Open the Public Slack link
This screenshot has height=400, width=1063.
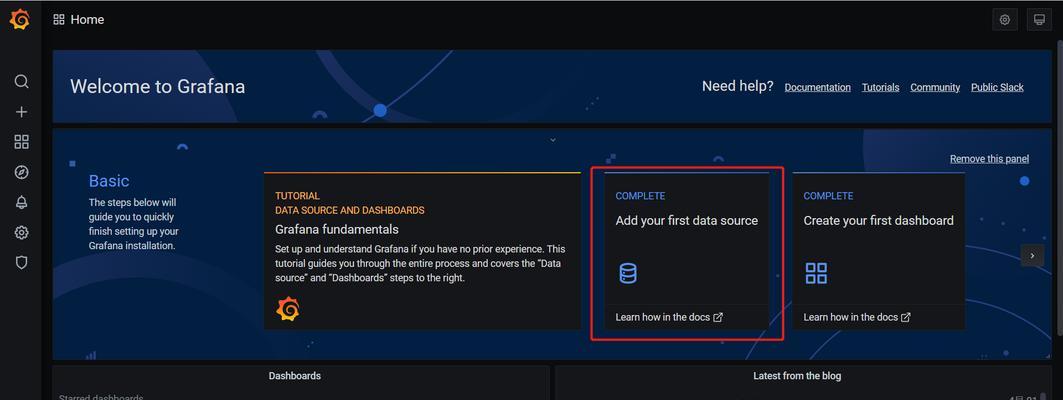coord(997,87)
